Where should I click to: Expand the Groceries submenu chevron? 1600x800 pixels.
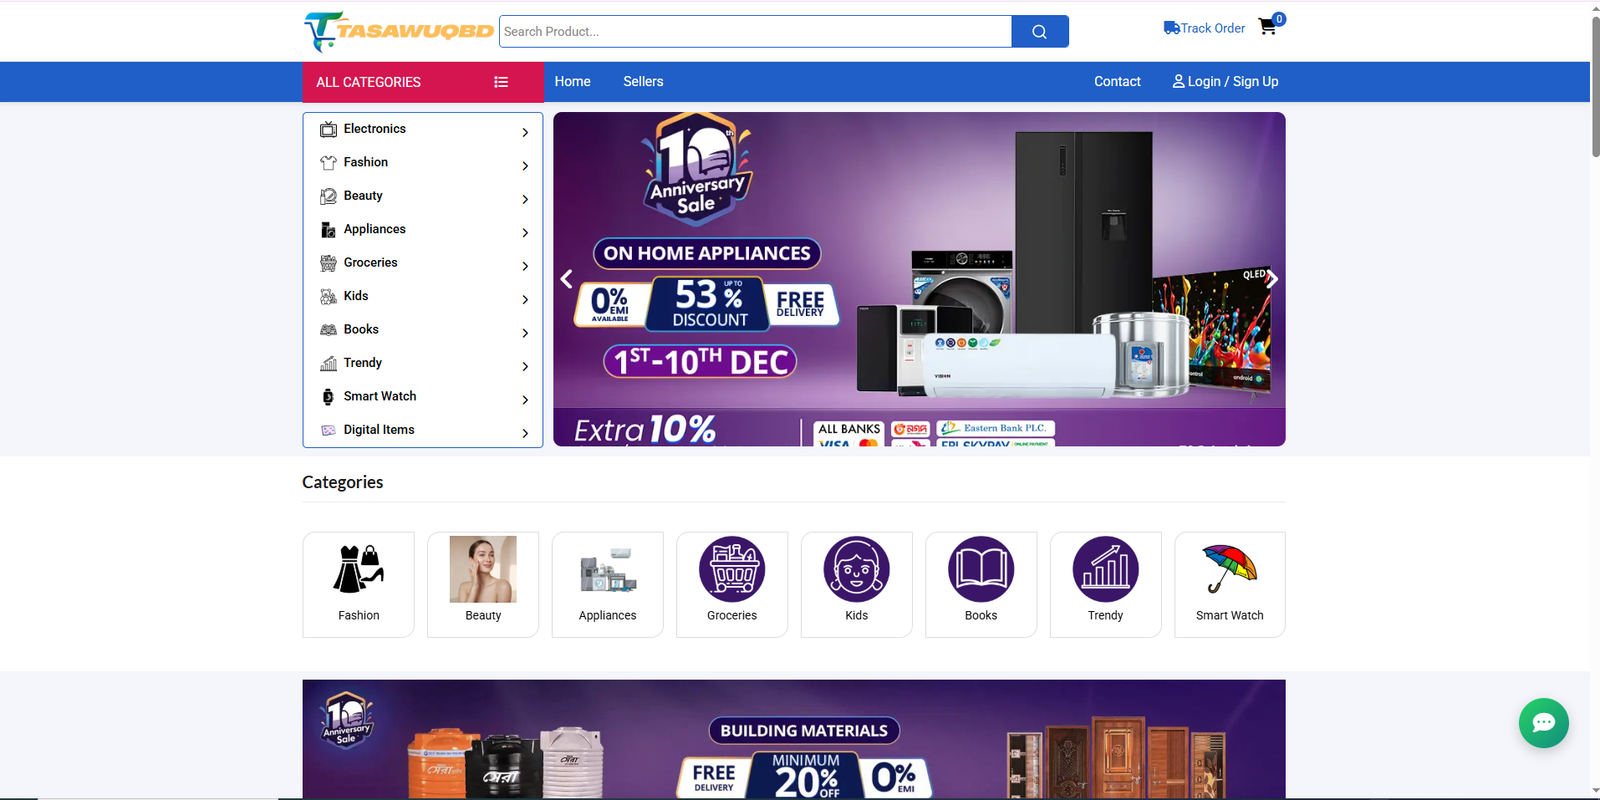pos(525,266)
